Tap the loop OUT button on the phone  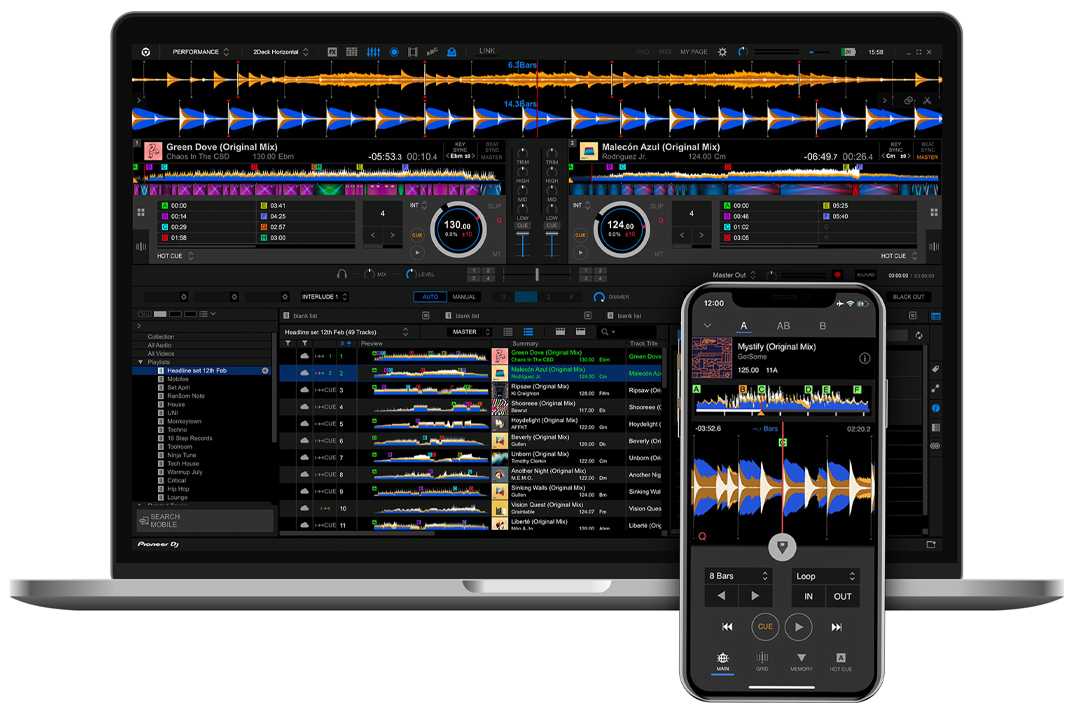coord(842,596)
